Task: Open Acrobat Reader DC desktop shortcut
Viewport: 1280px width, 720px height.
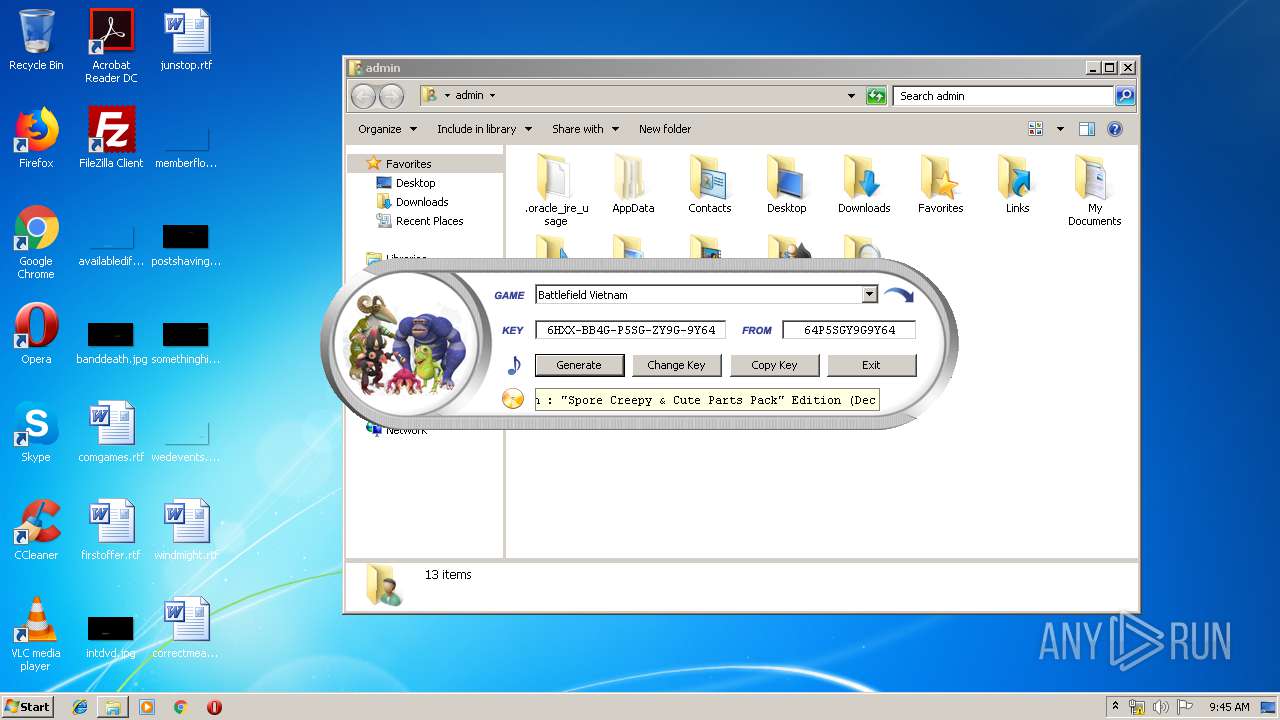Action: [x=111, y=46]
